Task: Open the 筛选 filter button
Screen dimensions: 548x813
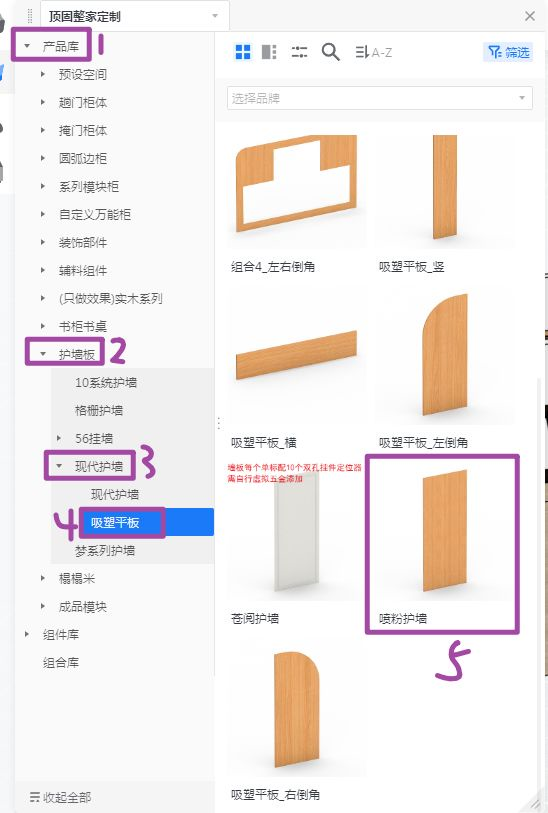Action: 508,52
